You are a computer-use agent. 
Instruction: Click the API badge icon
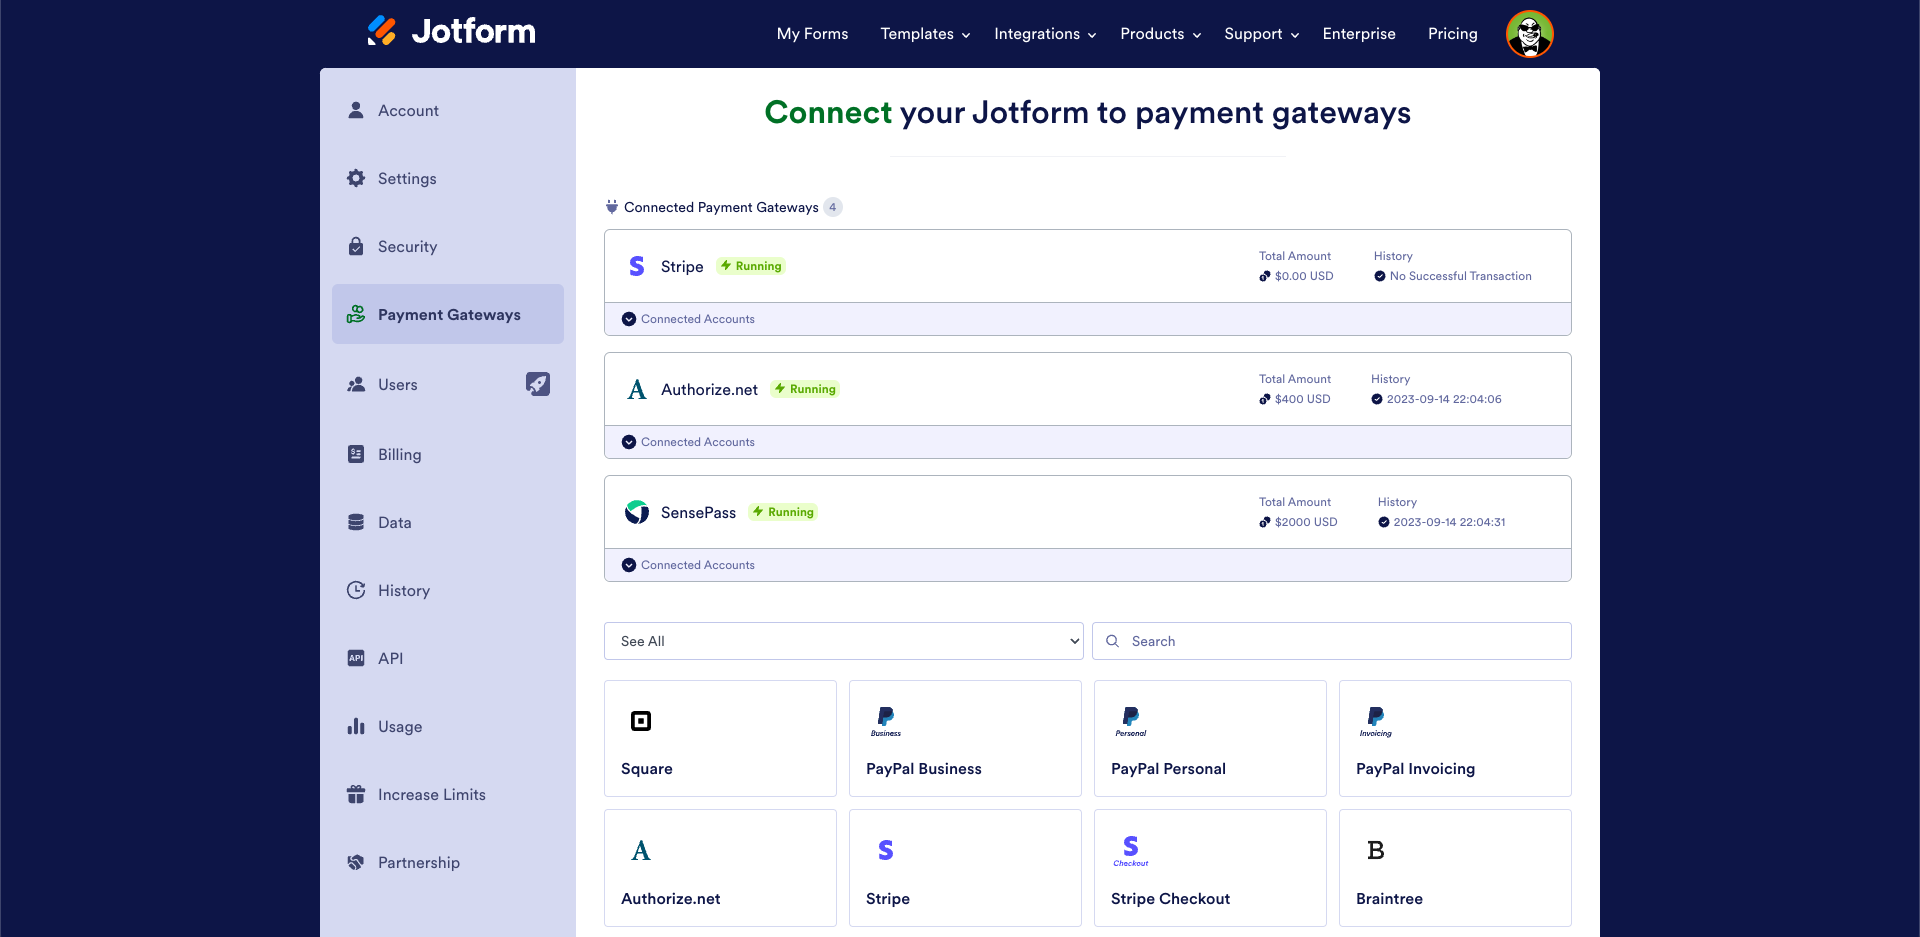click(356, 658)
